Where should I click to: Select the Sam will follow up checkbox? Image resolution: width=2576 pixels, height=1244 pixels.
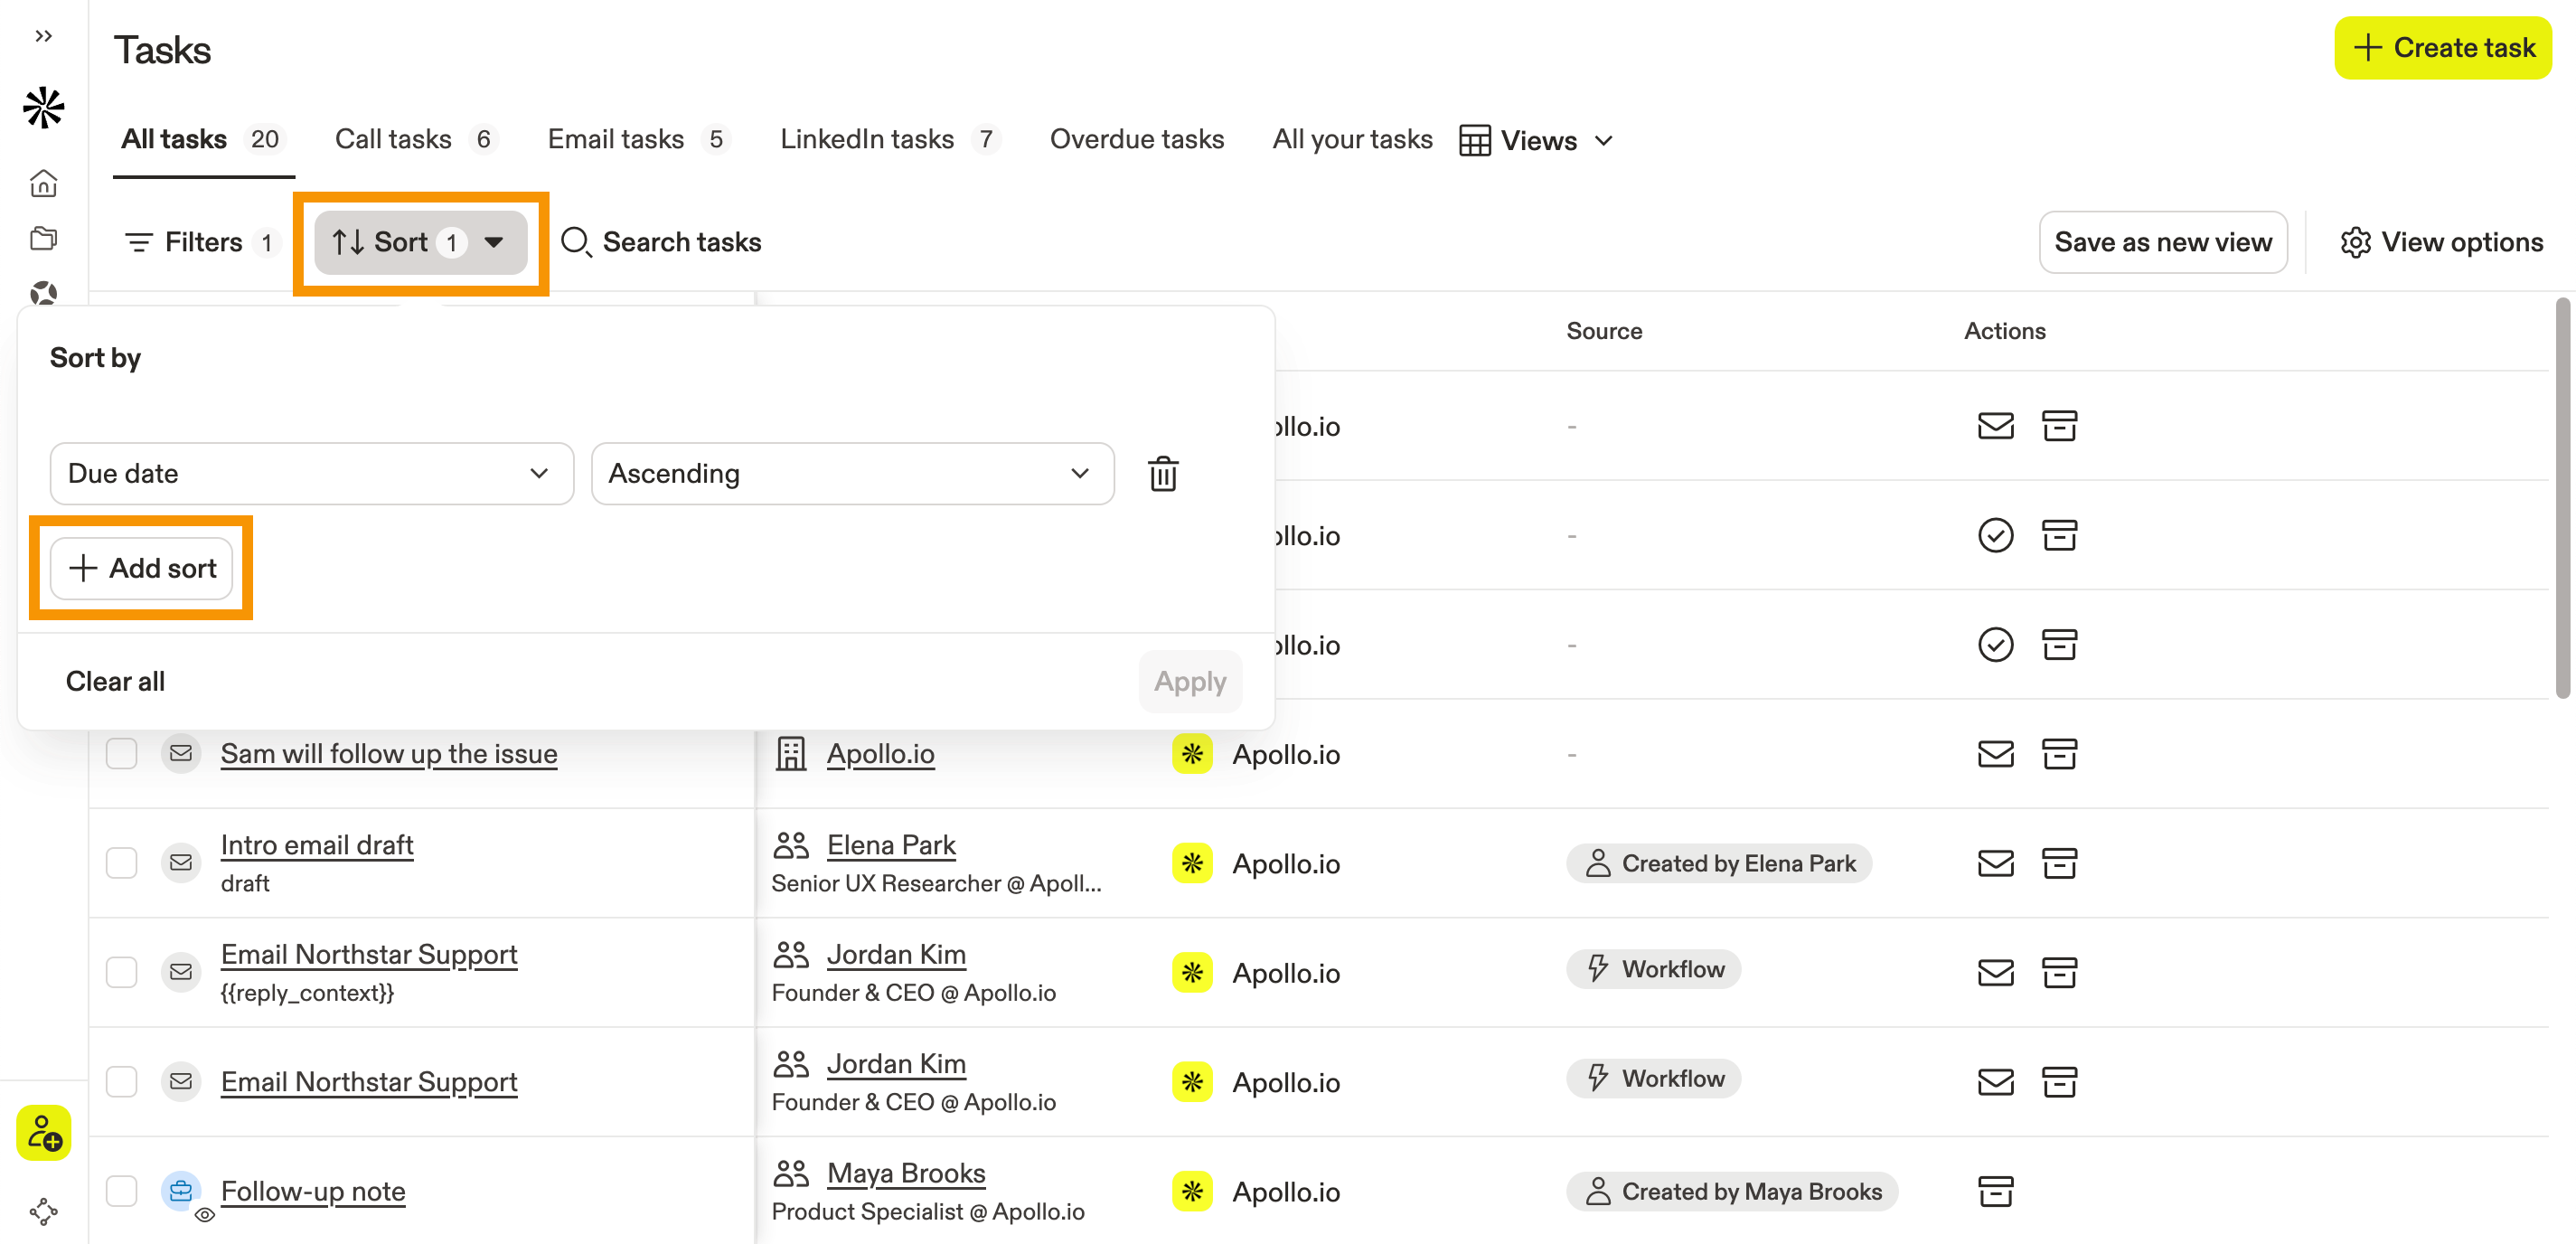click(122, 754)
